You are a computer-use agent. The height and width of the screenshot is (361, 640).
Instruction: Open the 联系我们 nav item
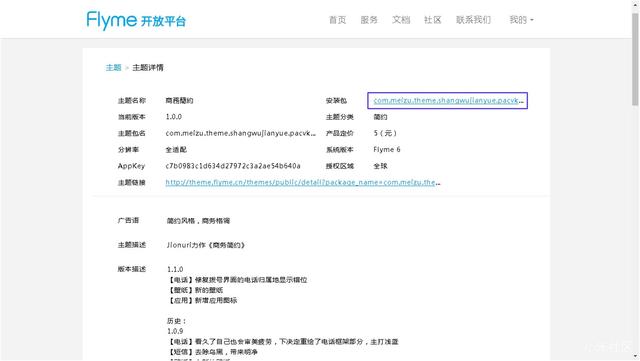(x=473, y=20)
